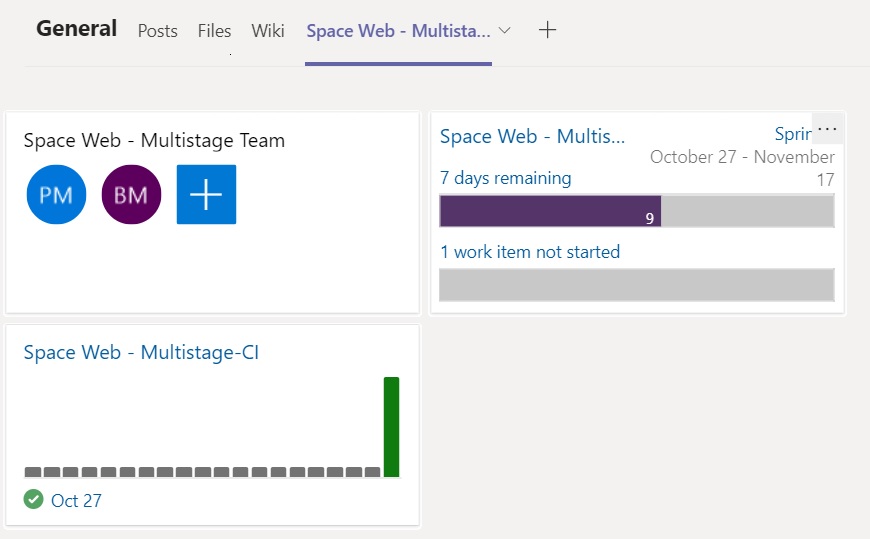Open the Space Web - Multistage-CI link

(141, 352)
